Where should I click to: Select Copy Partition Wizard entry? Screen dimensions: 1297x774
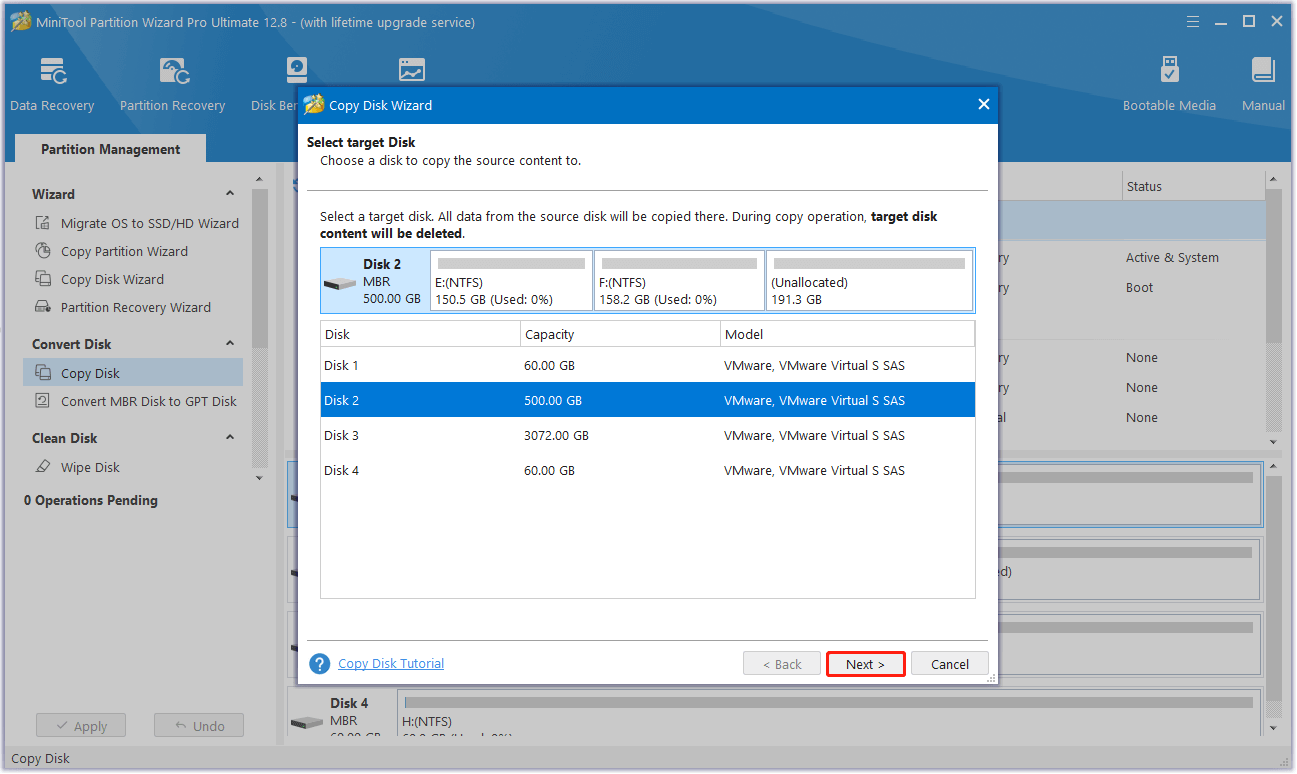click(124, 251)
